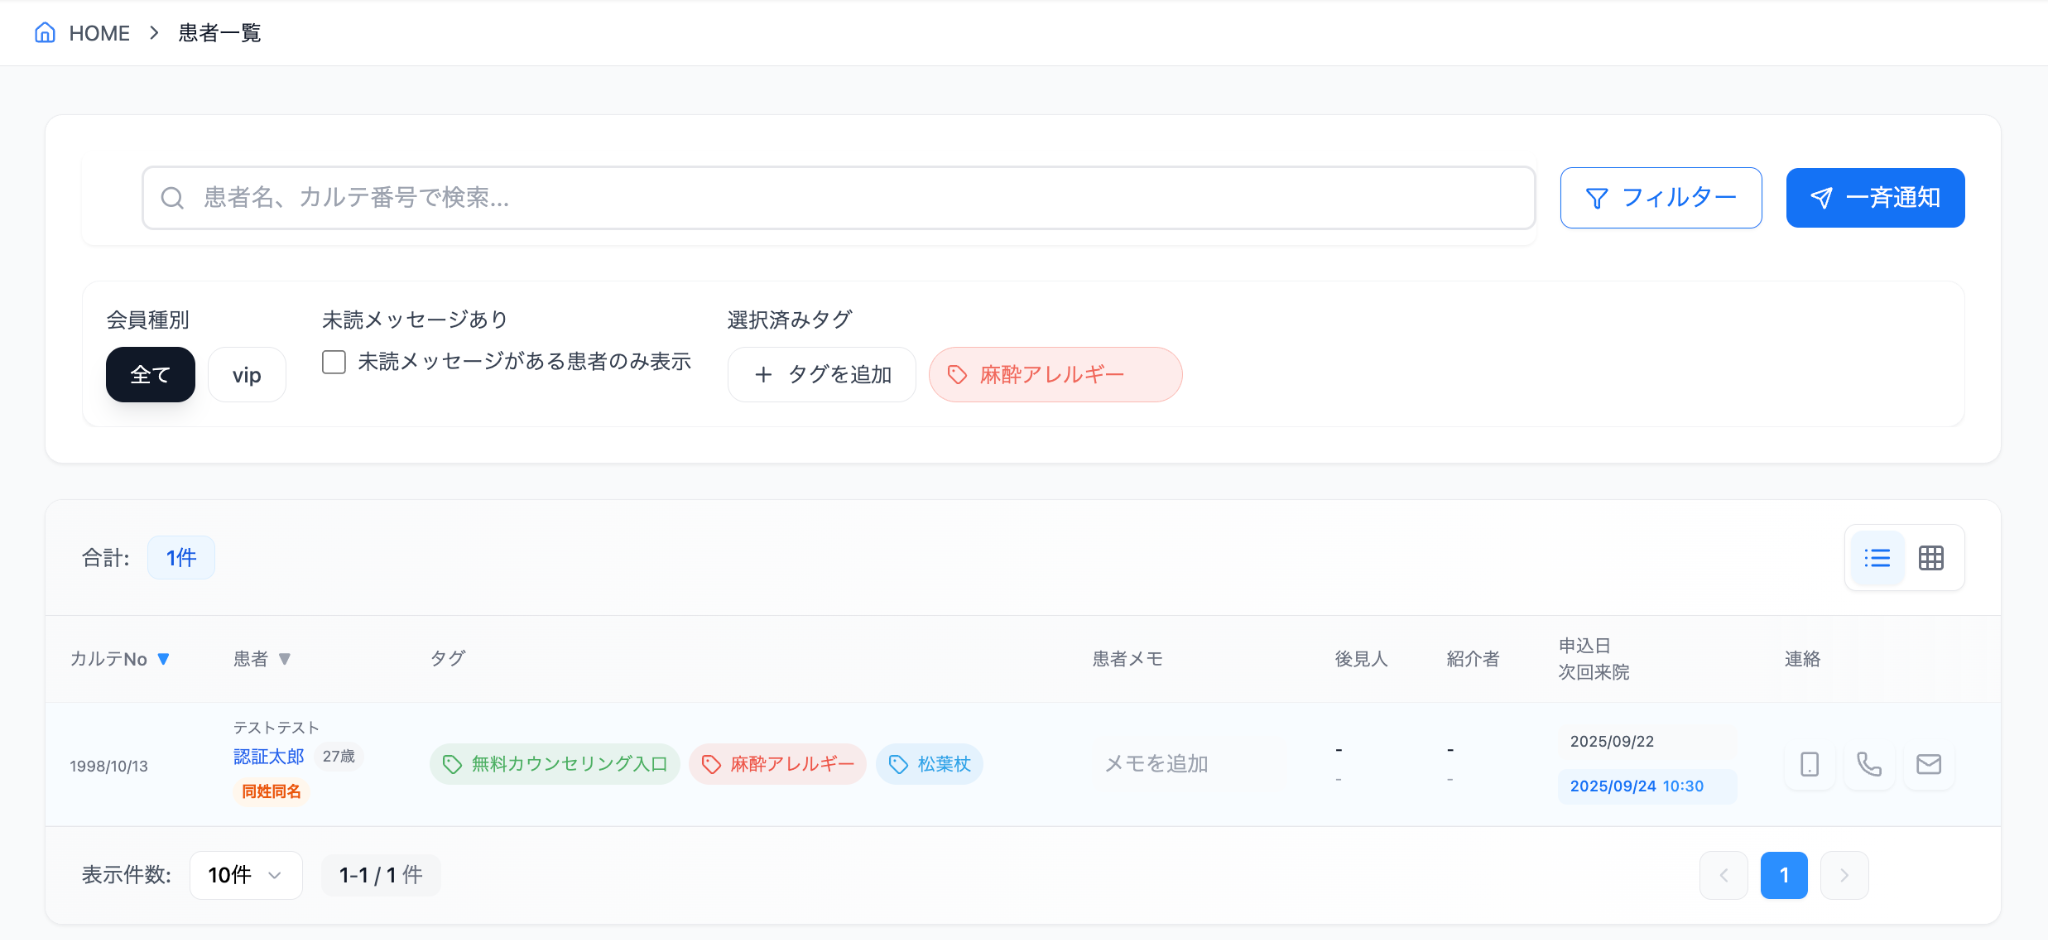Screen dimensions: 2048x940
Task: Click the send icon on 一斉通知 button
Action: pyautogui.click(x=1822, y=197)
